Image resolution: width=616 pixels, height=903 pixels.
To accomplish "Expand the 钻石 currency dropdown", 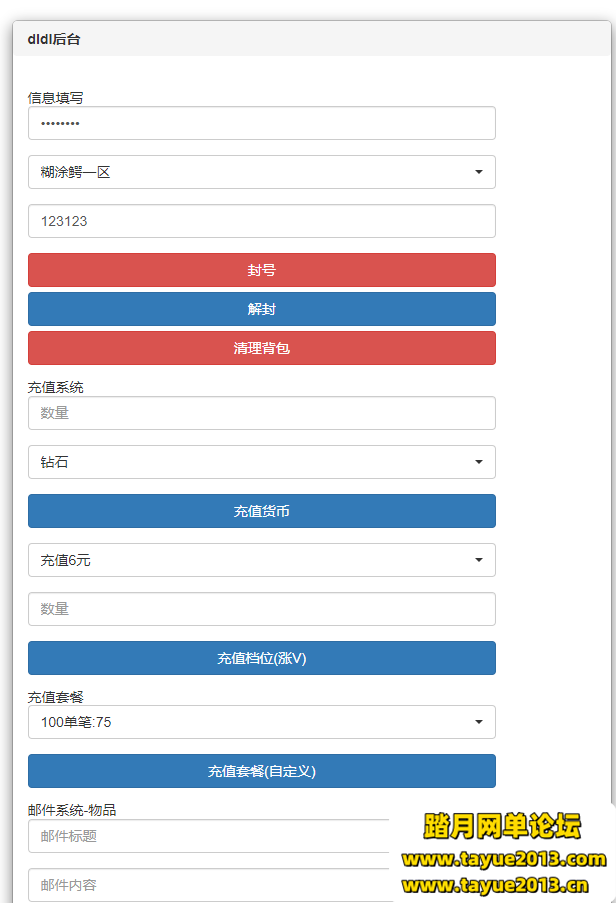I will [261, 462].
